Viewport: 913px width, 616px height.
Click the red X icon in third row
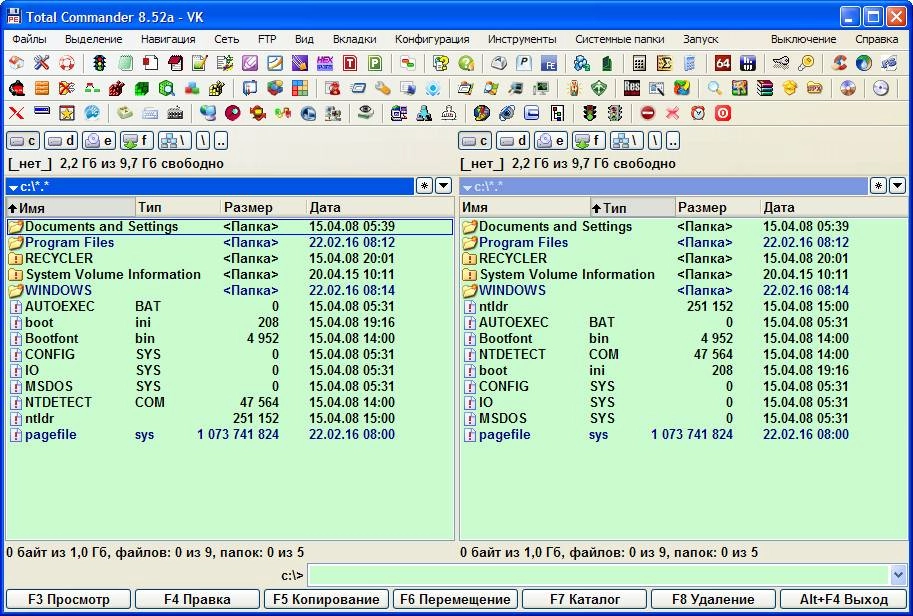16,113
